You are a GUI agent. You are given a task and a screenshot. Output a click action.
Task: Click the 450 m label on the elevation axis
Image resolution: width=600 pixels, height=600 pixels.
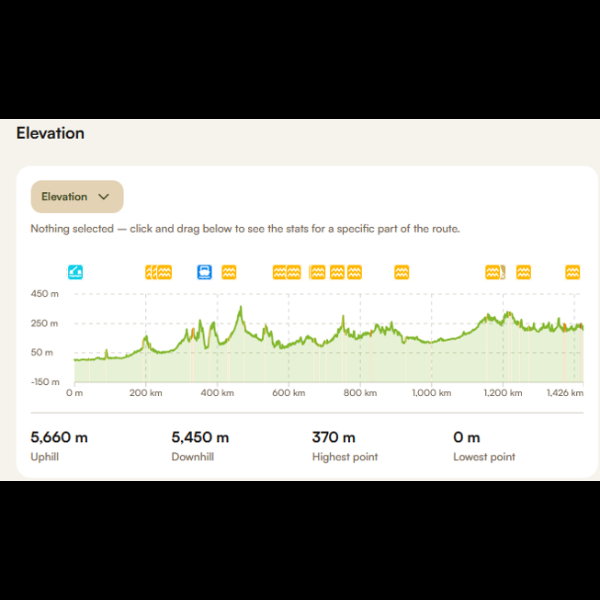coord(45,294)
